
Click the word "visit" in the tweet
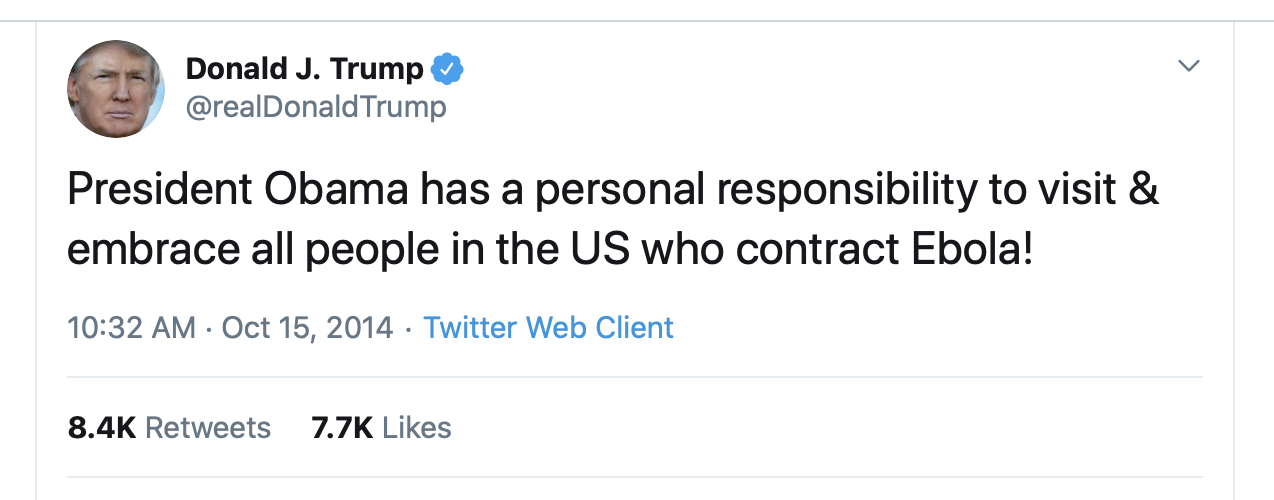coord(1074,189)
